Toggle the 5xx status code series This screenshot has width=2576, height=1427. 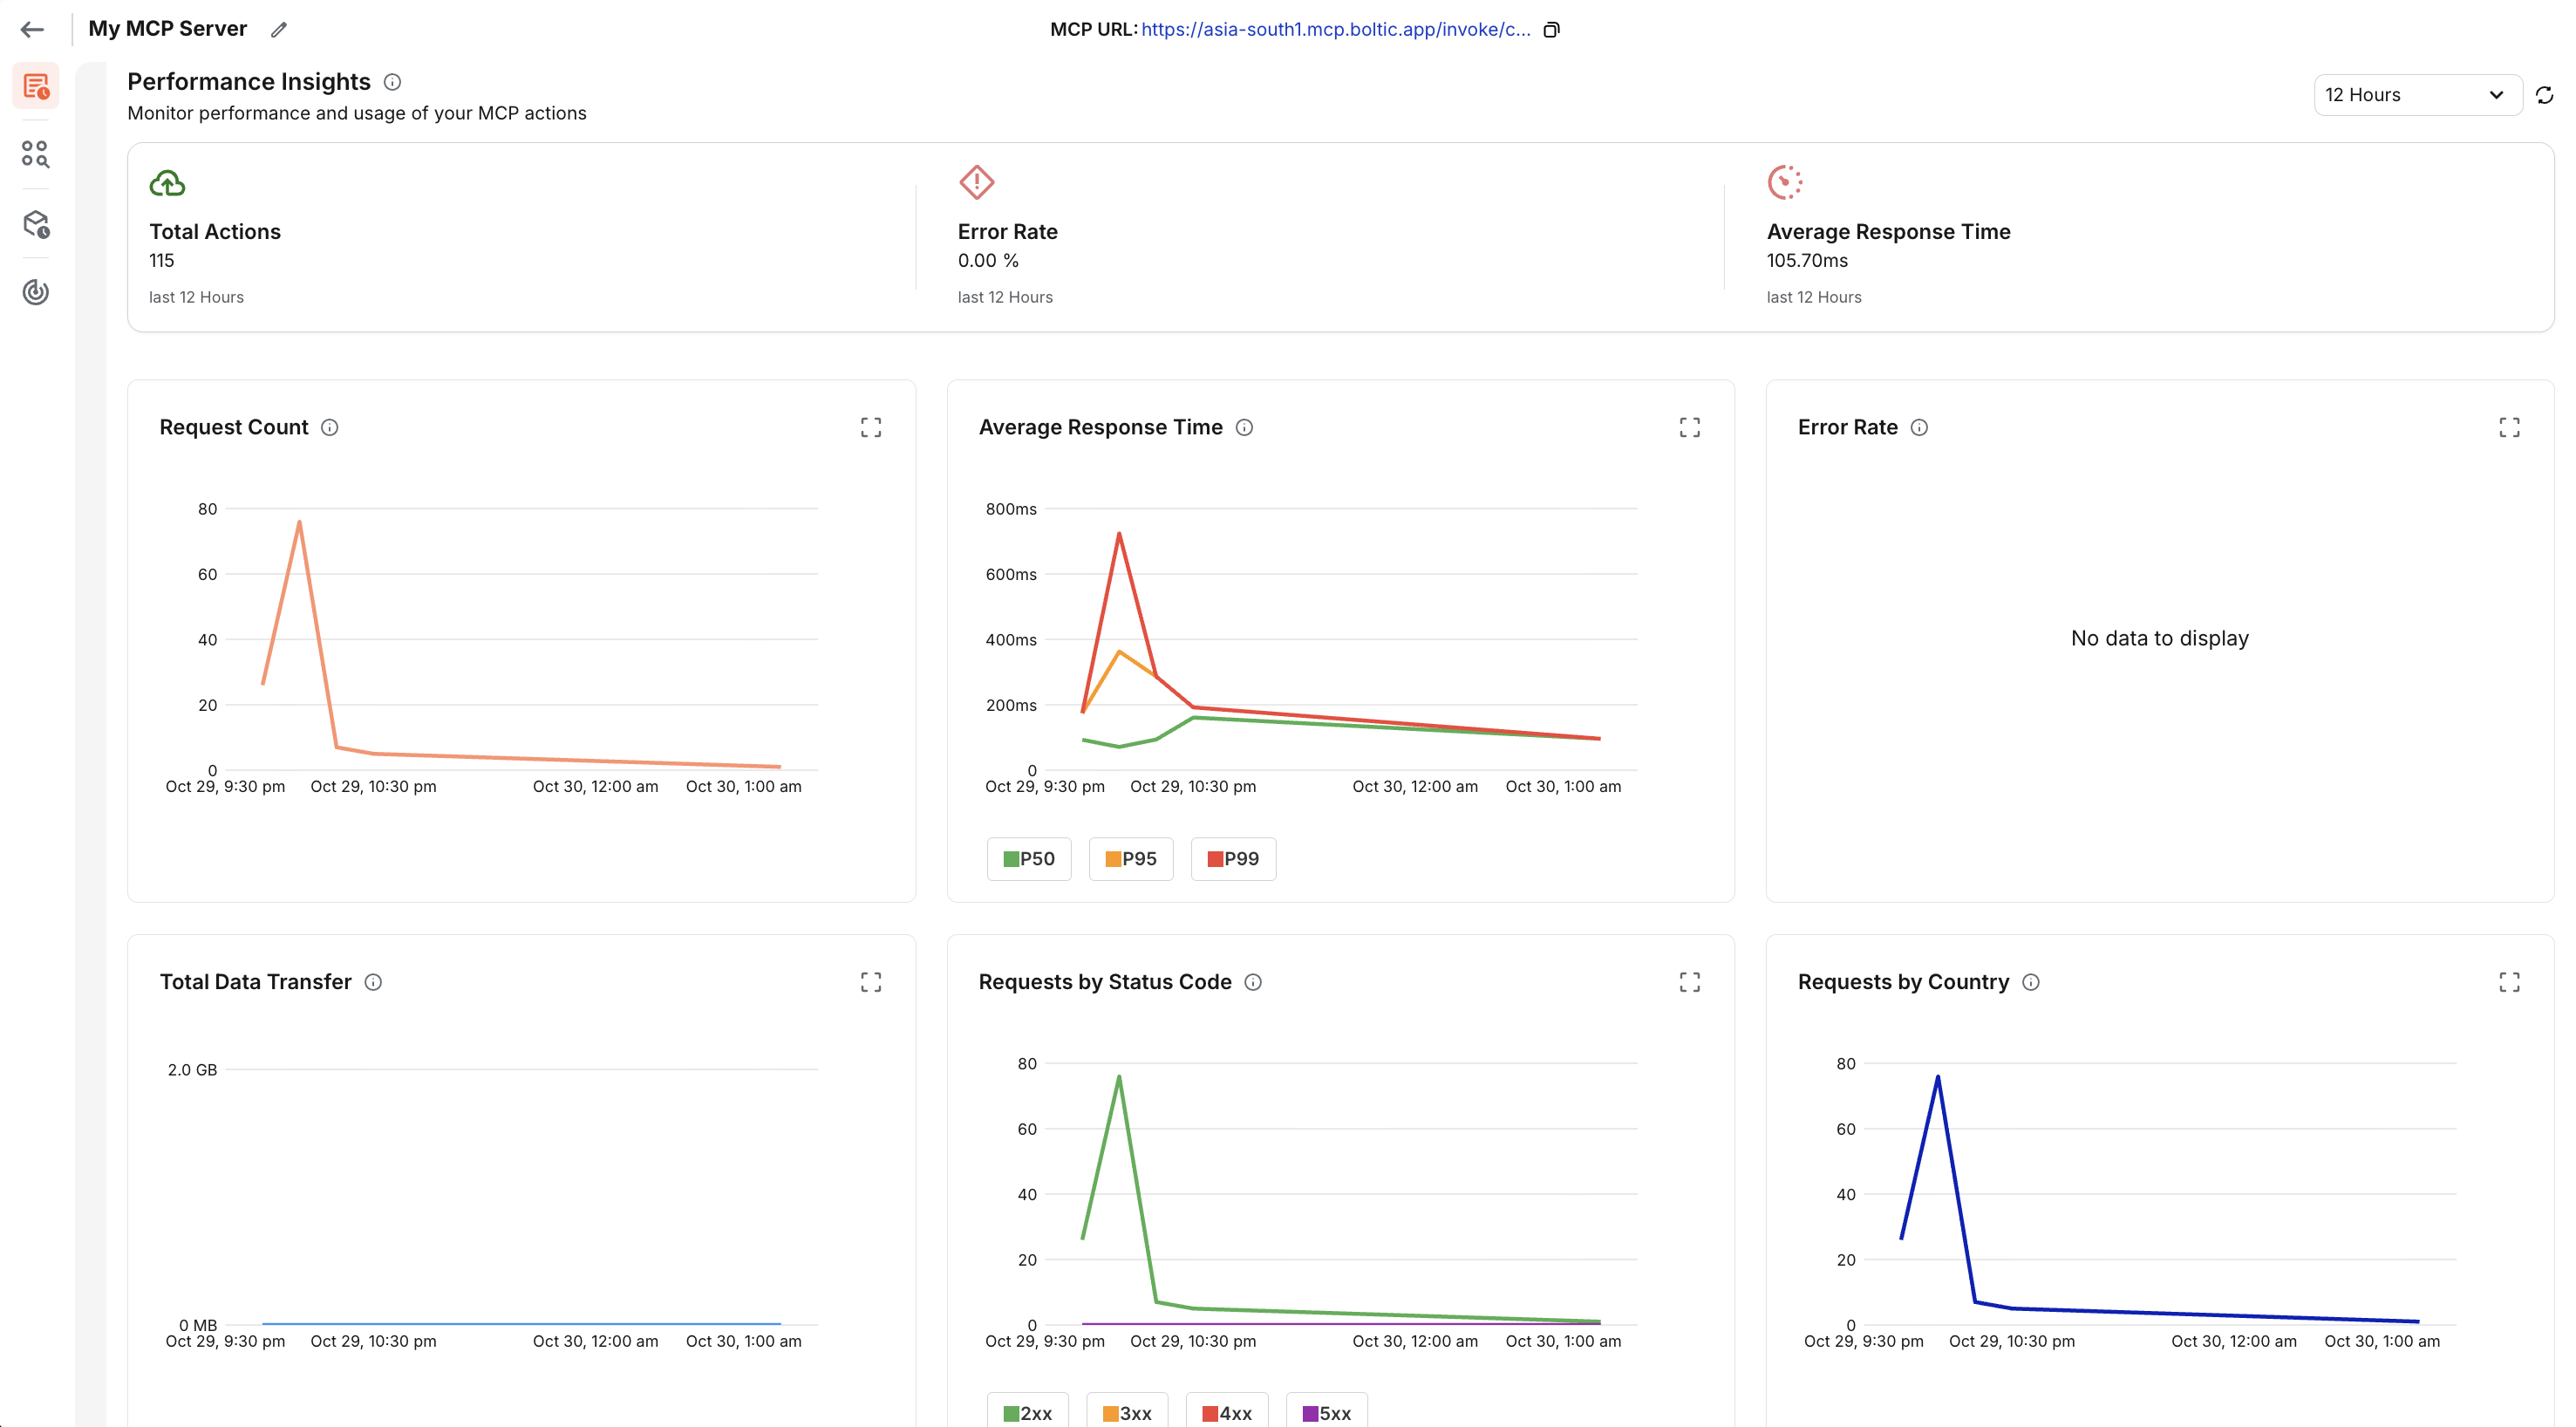tap(1328, 1412)
